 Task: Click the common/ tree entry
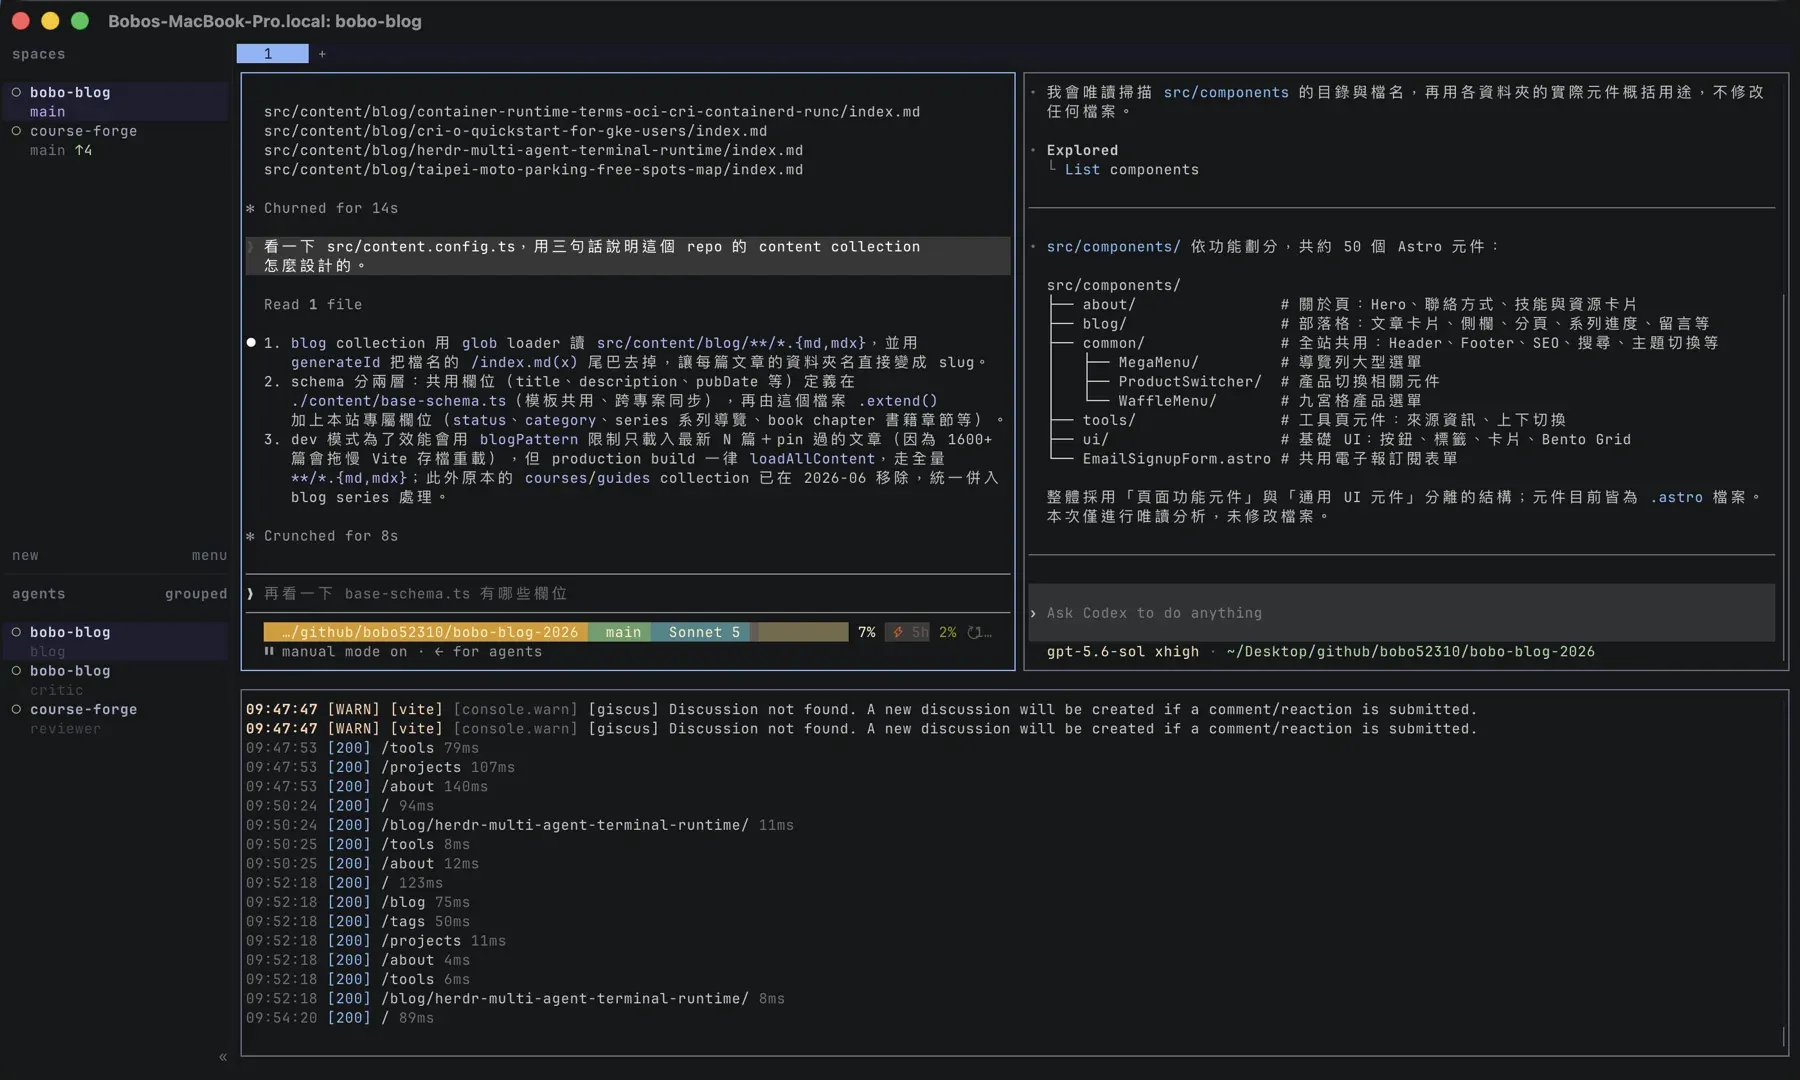[1113, 343]
